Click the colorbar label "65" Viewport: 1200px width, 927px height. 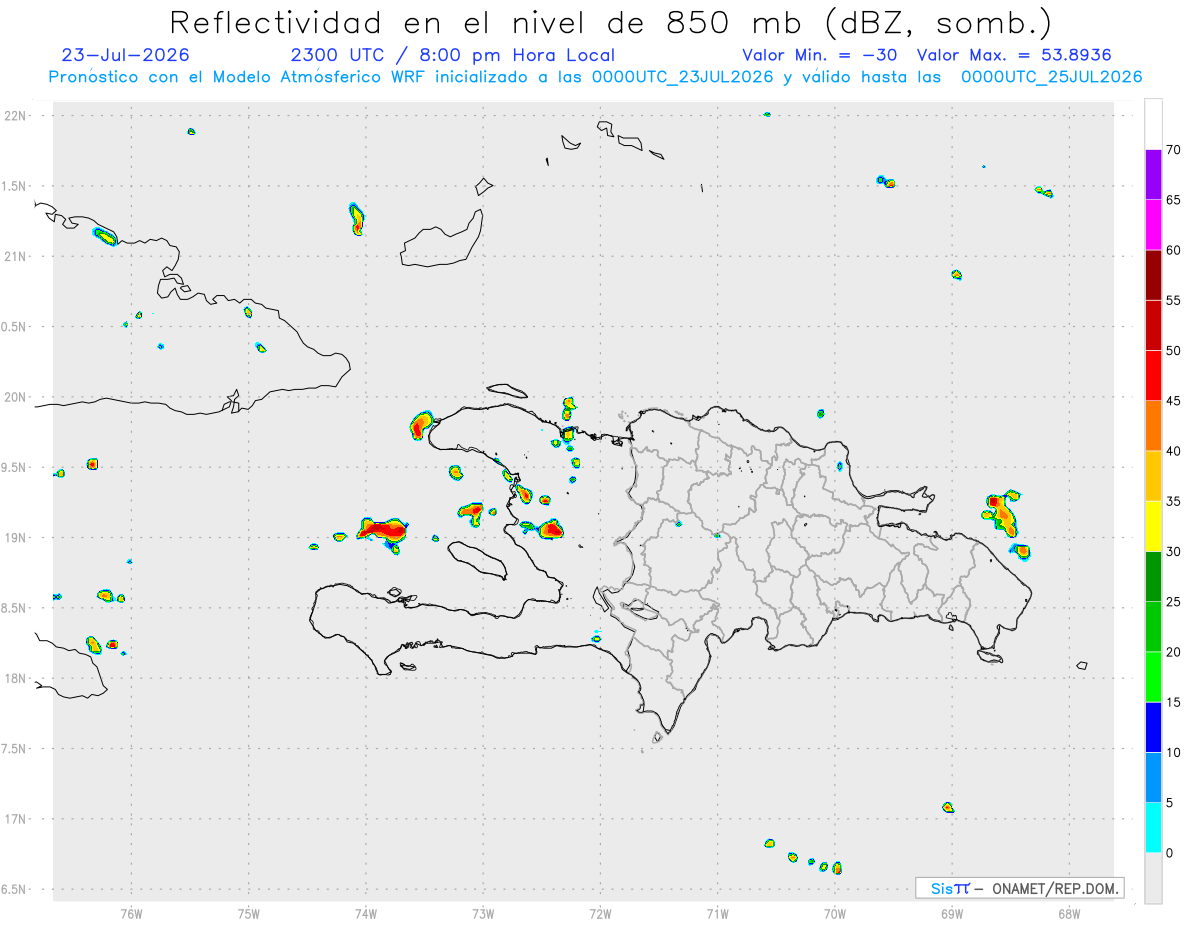pos(1173,200)
